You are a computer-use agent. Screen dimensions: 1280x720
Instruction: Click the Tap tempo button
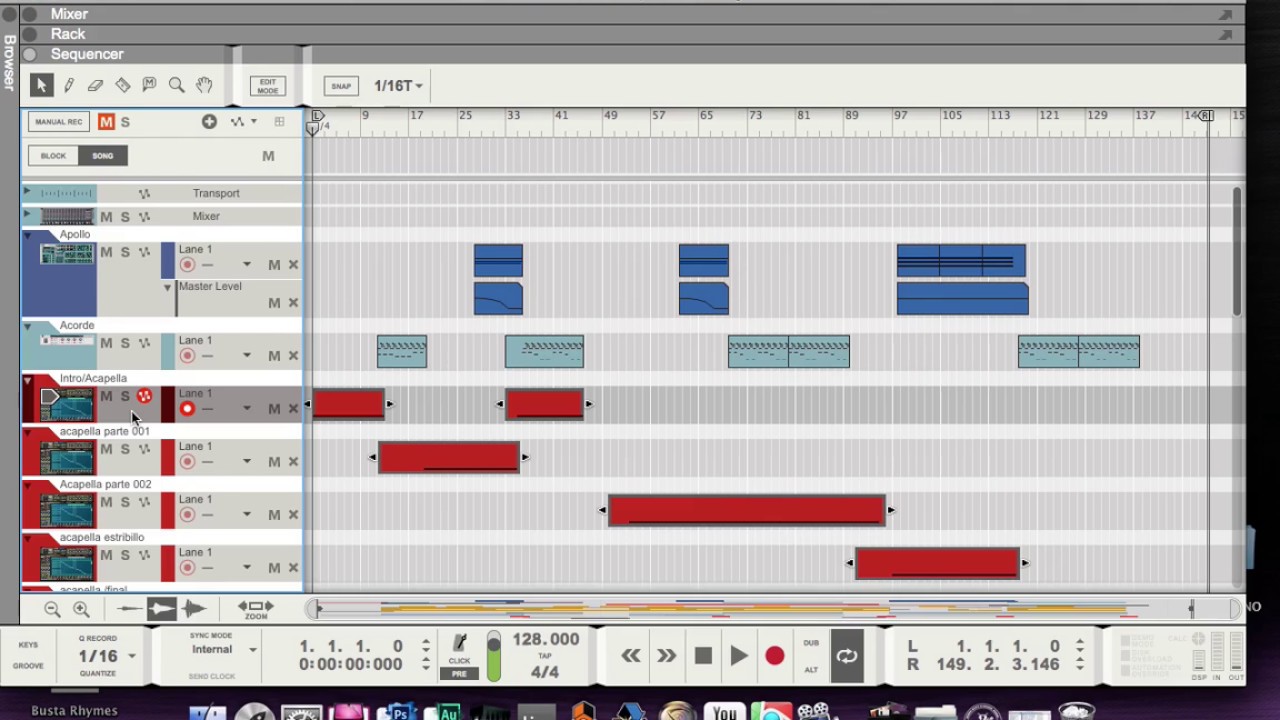[x=545, y=656]
